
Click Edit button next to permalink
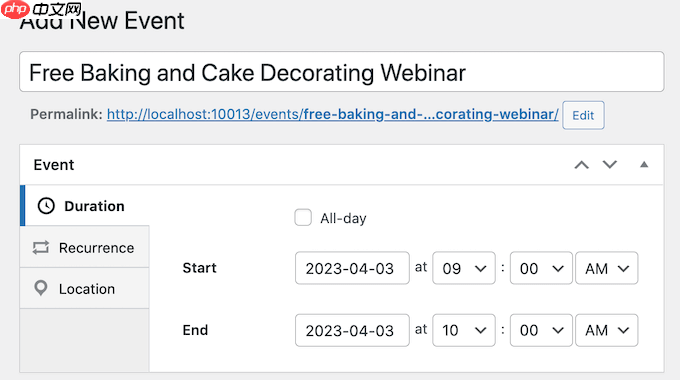[583, 115]
